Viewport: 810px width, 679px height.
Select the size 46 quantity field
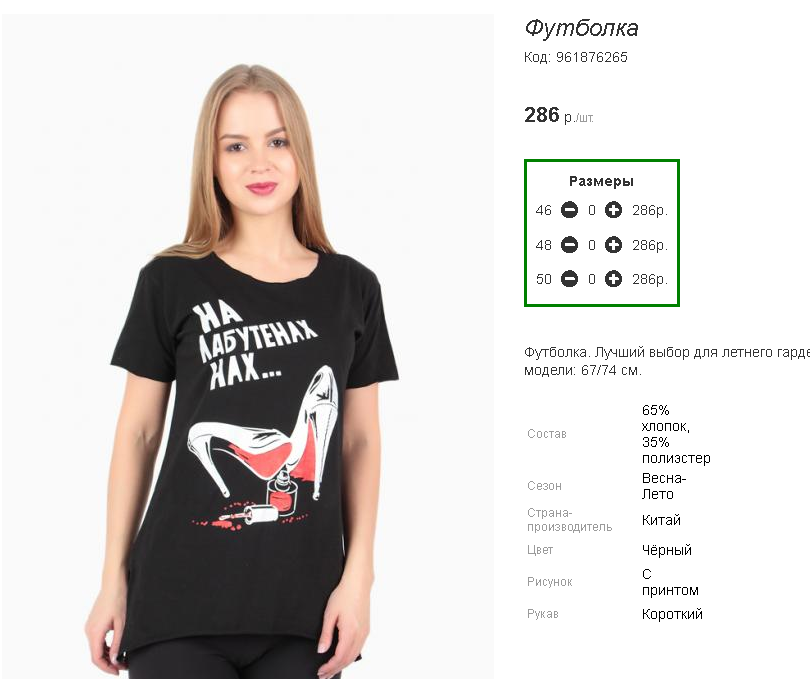click(591, 210)
